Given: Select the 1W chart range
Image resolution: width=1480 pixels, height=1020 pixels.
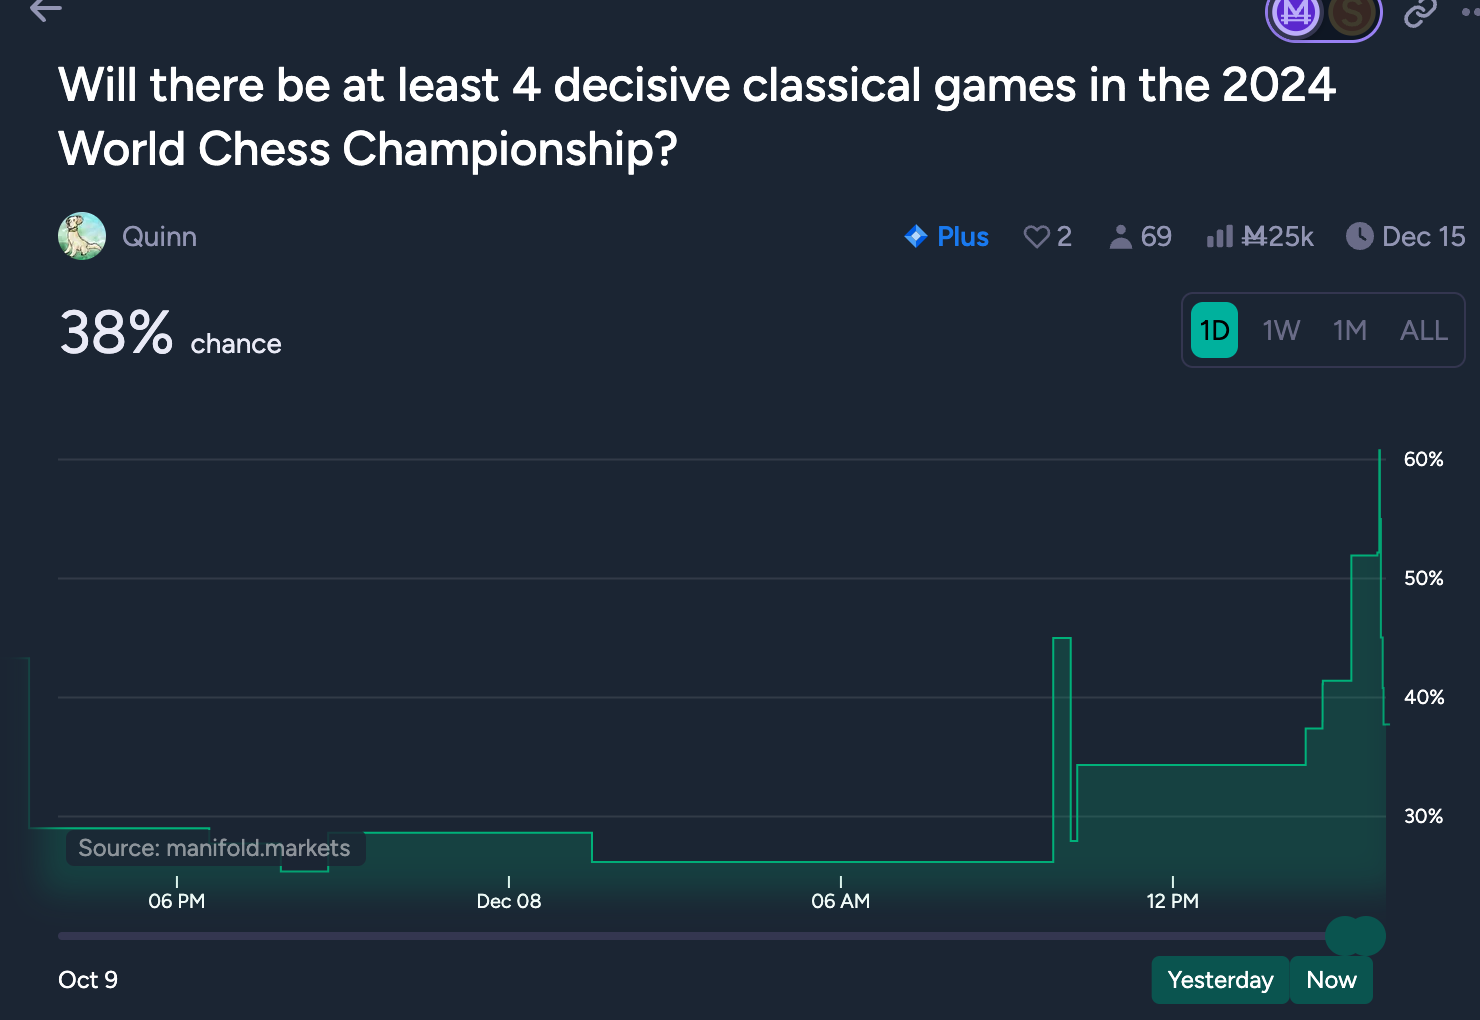Looking at the screenshot, I should pyautogui.click(x=1281, y=330).
